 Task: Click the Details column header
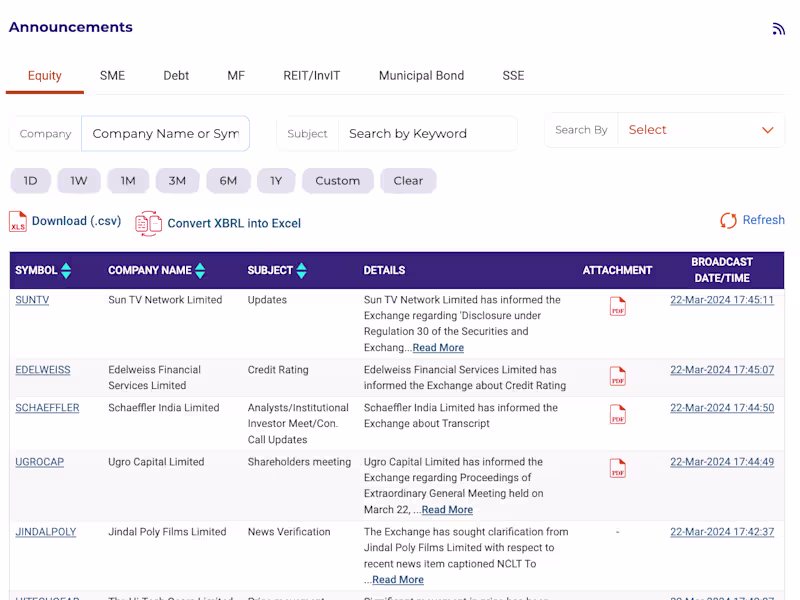pos(384,270)
